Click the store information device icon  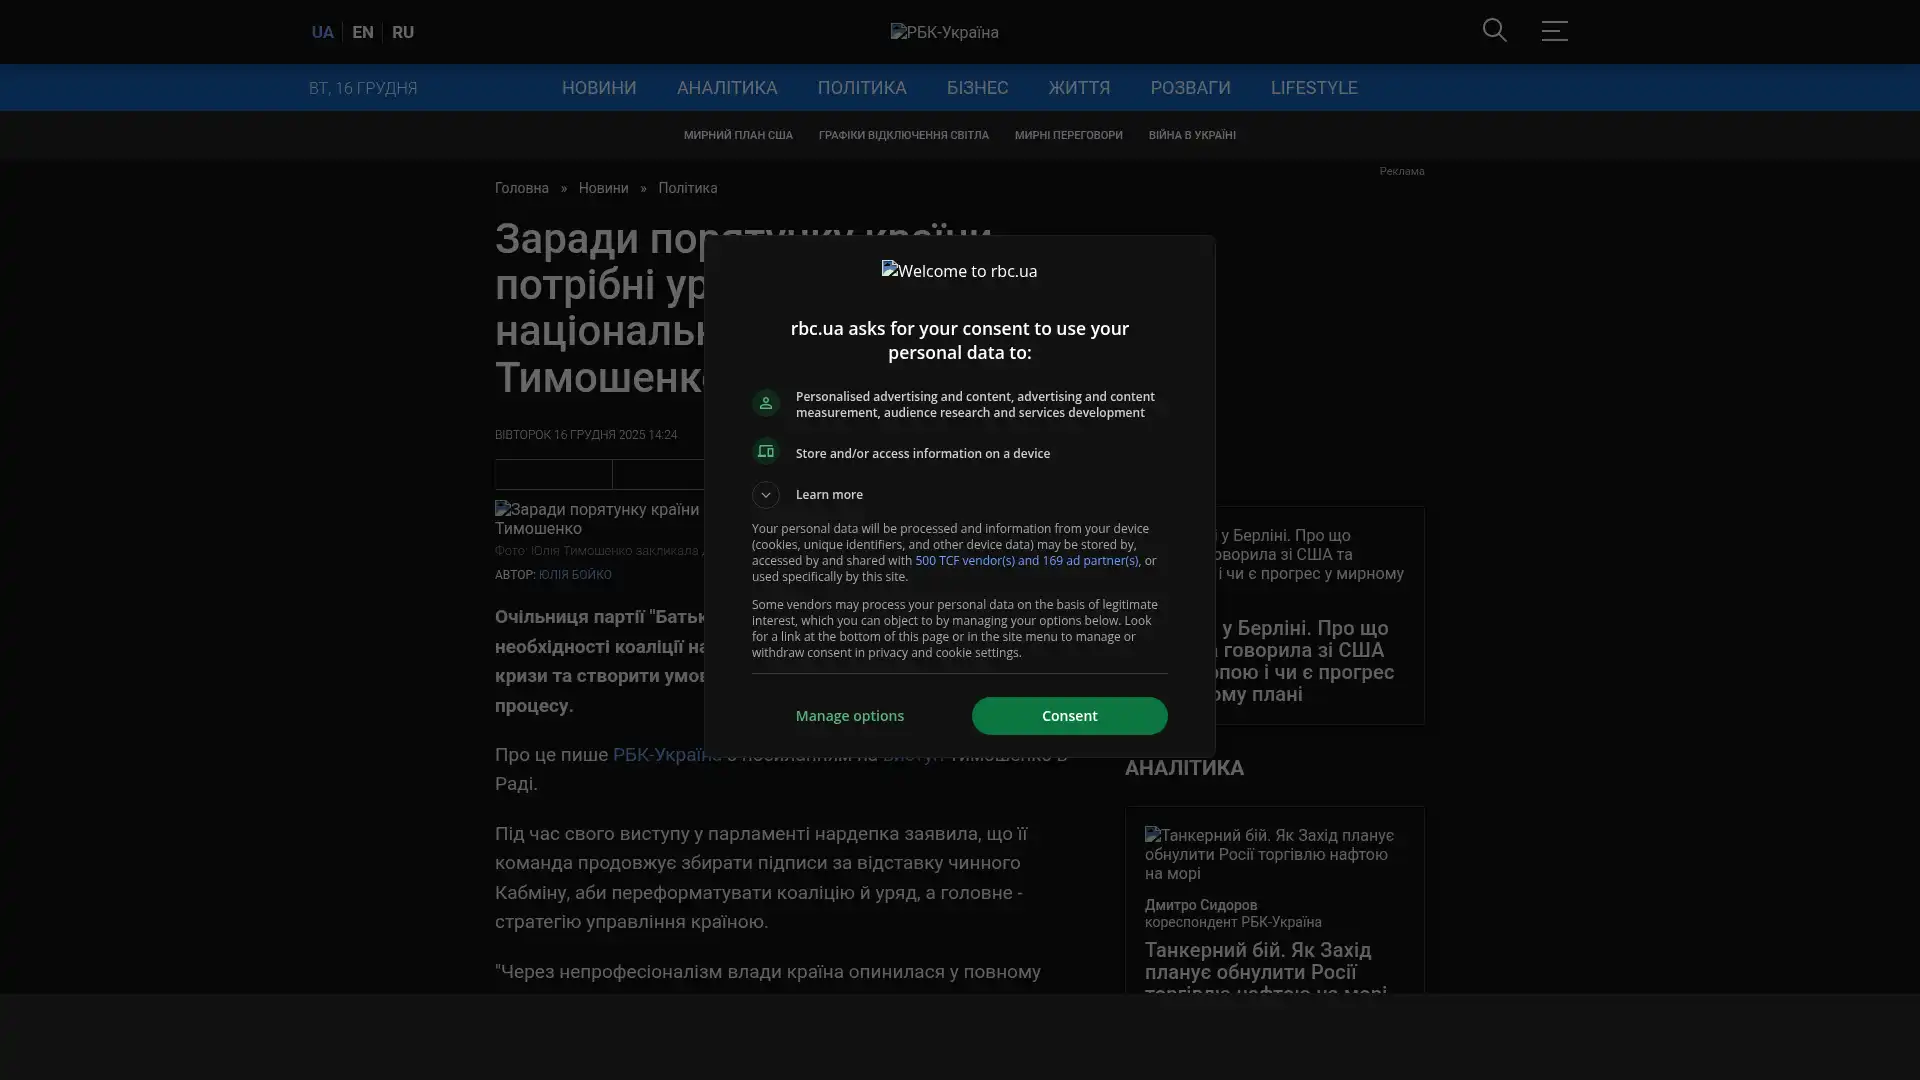pyautogui.click(x=766, y=452)
